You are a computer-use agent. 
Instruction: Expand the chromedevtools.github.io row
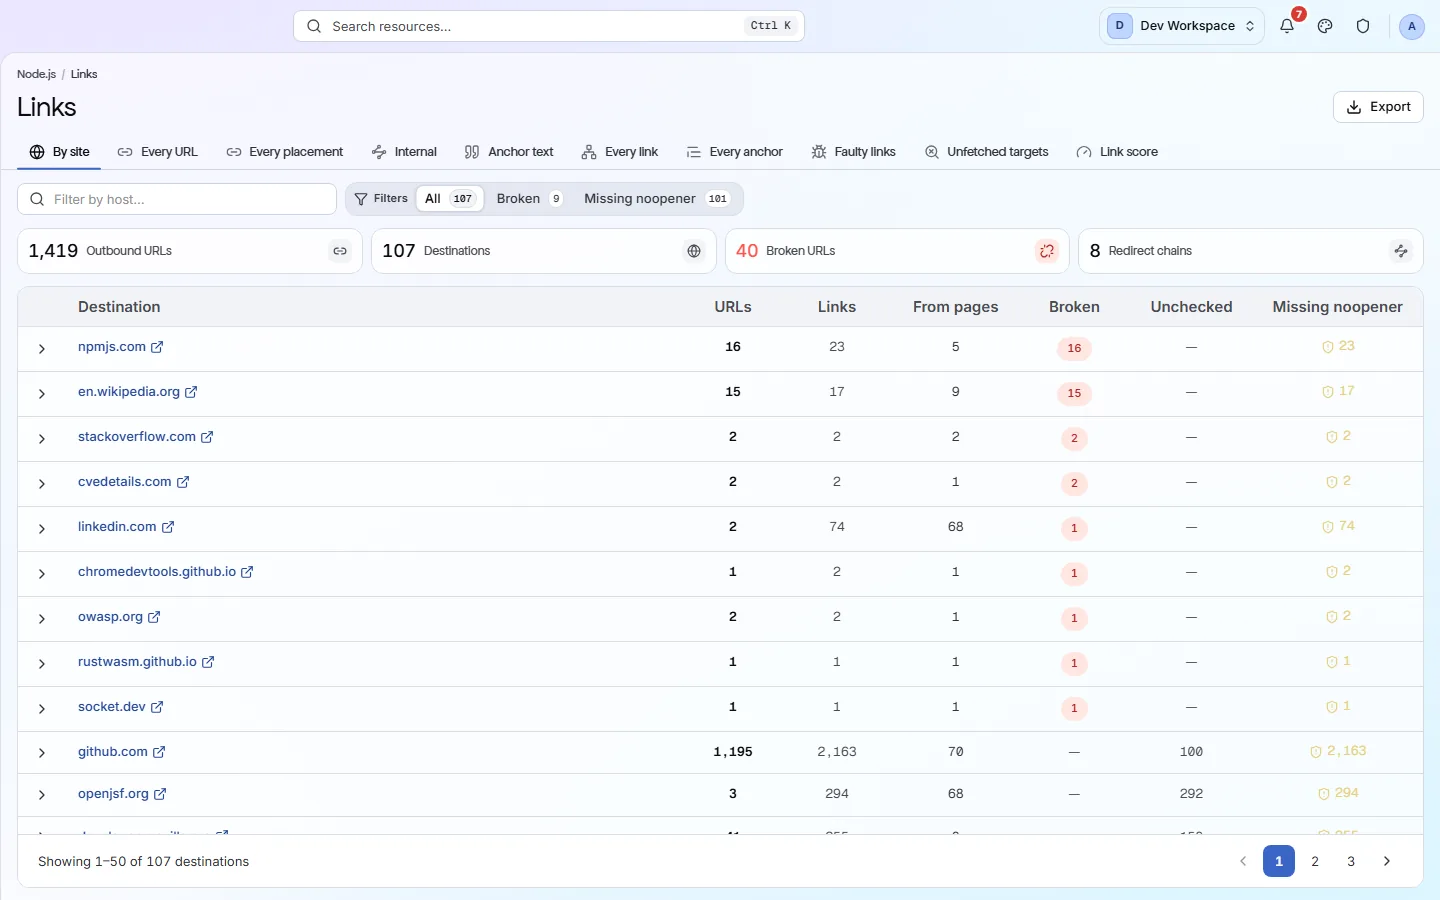(x=42, y=574)
